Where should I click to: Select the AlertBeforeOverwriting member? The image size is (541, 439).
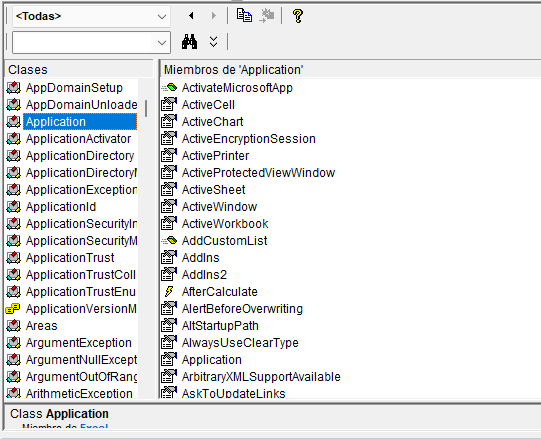click(x=242, y=309)
